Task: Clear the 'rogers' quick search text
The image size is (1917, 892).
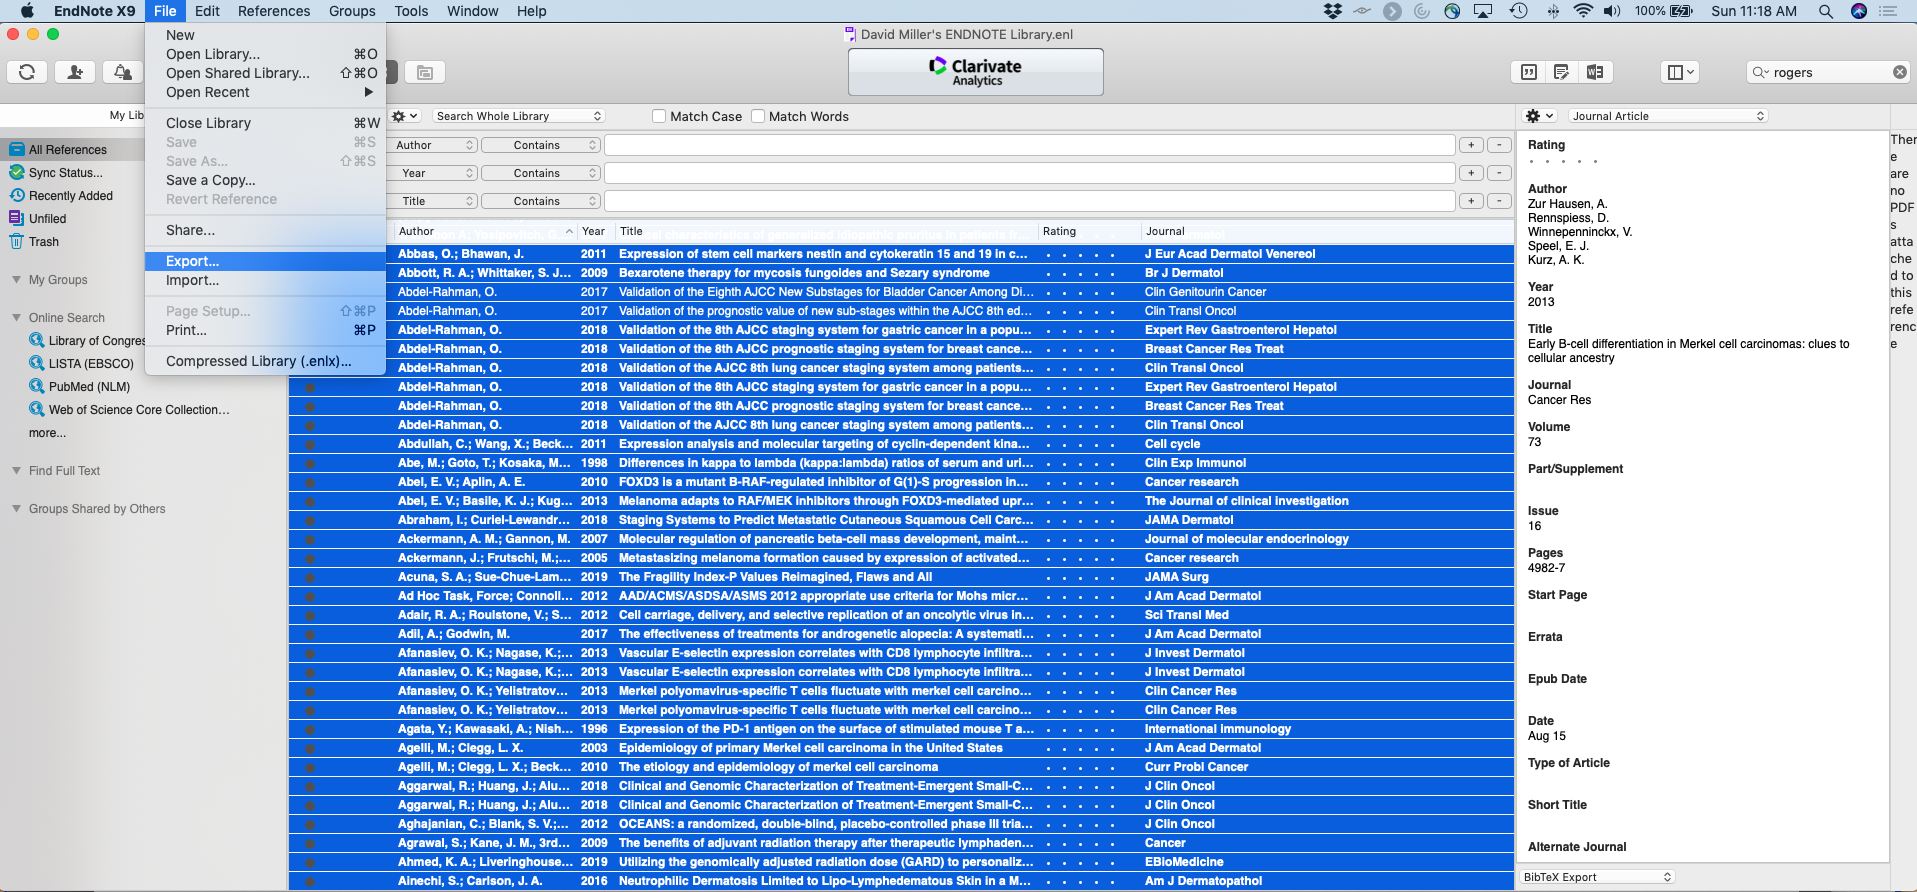Action: (1899, 72)
